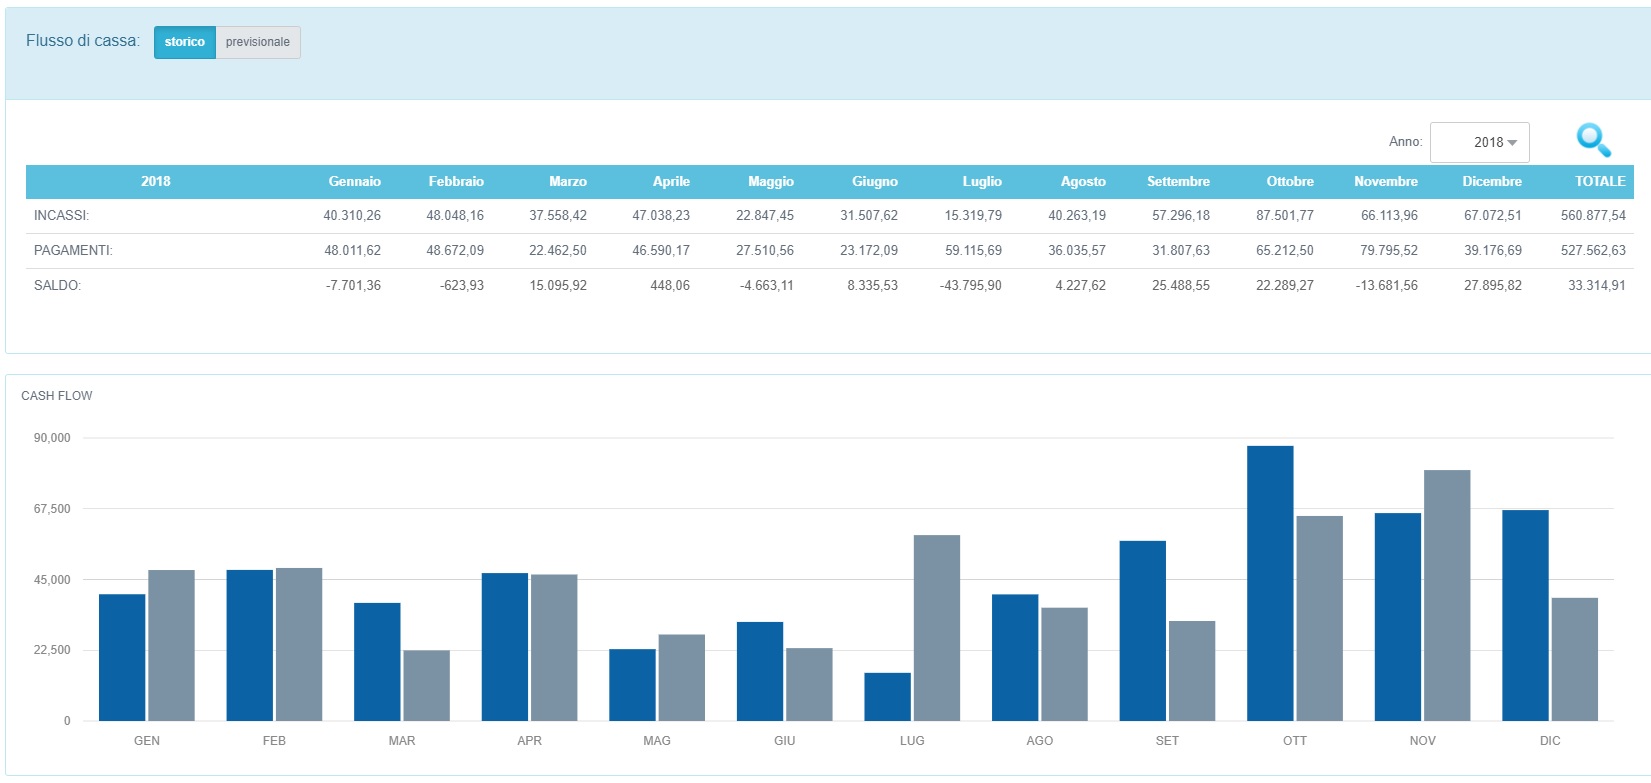
Task: Click the Gennaio column header
Action: [354, 181]
